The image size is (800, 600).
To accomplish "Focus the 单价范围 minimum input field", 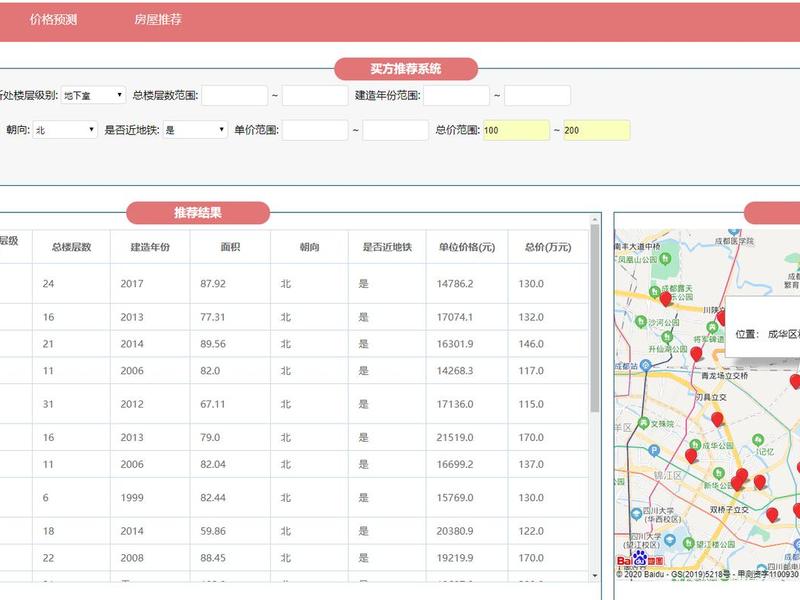I will click(x=315, y=130).
